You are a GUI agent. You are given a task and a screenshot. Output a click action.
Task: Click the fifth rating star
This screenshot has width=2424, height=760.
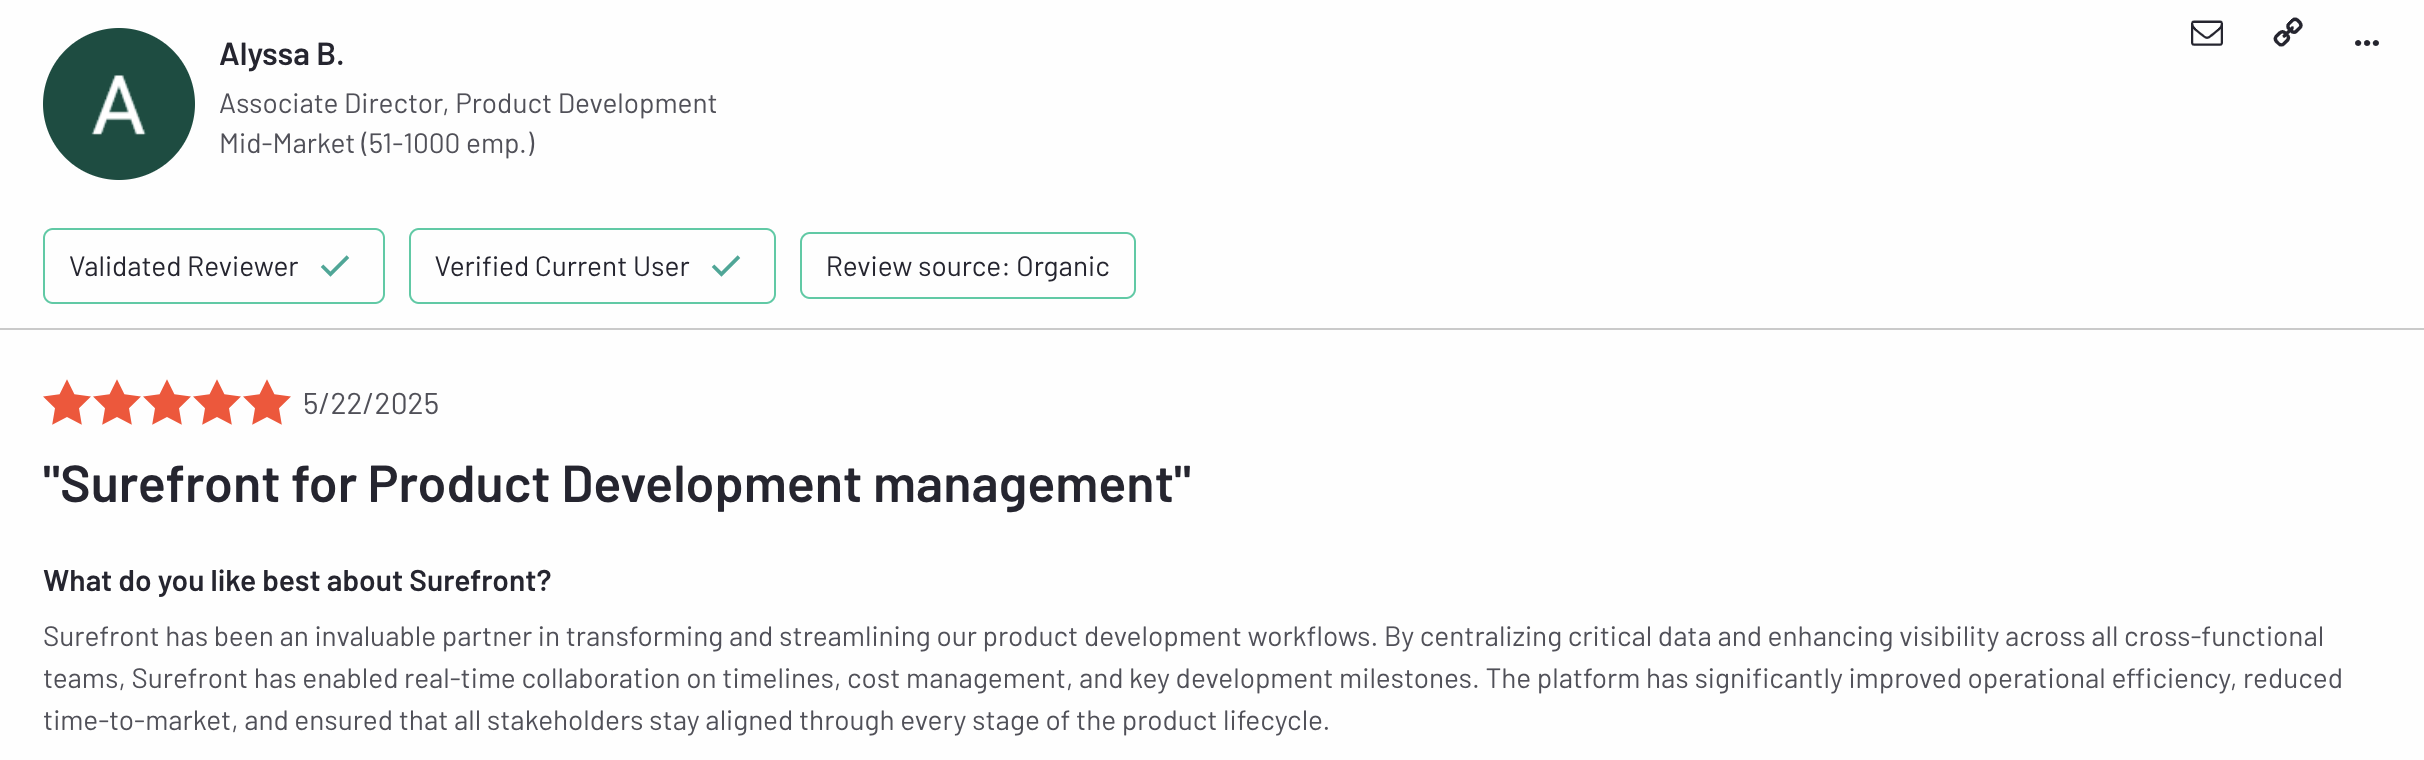(267, 403)
